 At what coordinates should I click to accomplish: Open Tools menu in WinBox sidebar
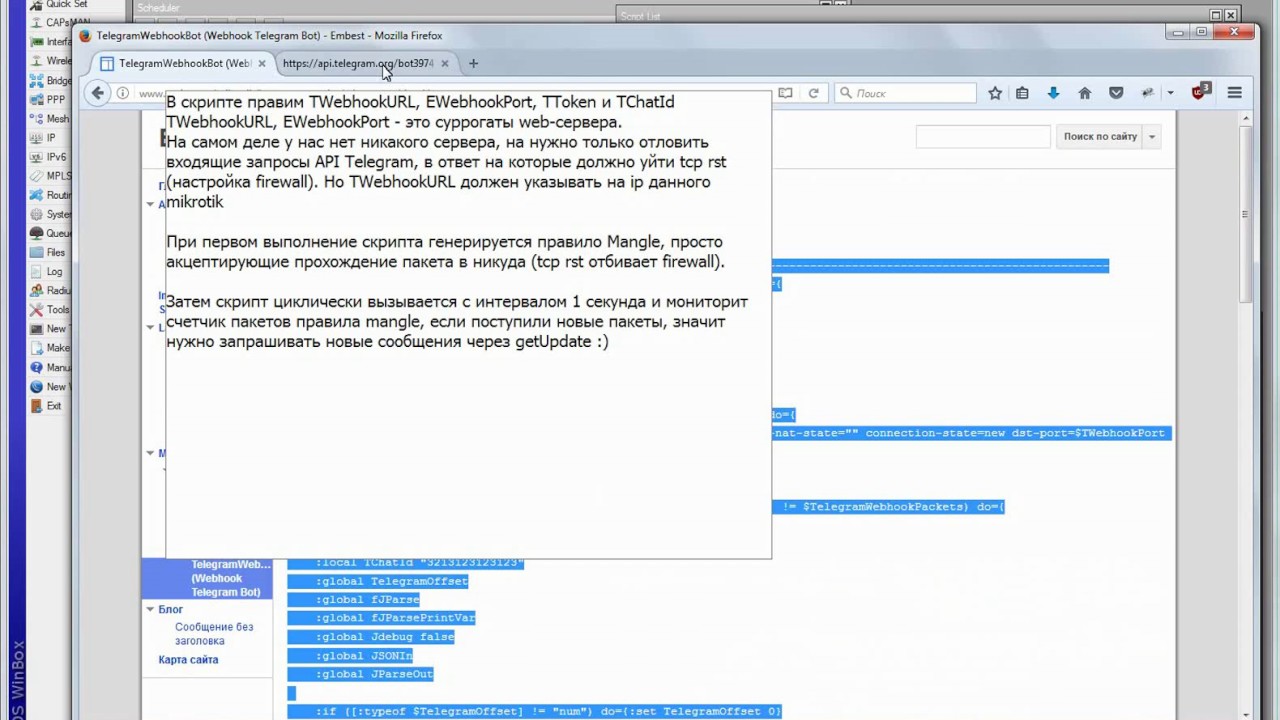[50, 310]
